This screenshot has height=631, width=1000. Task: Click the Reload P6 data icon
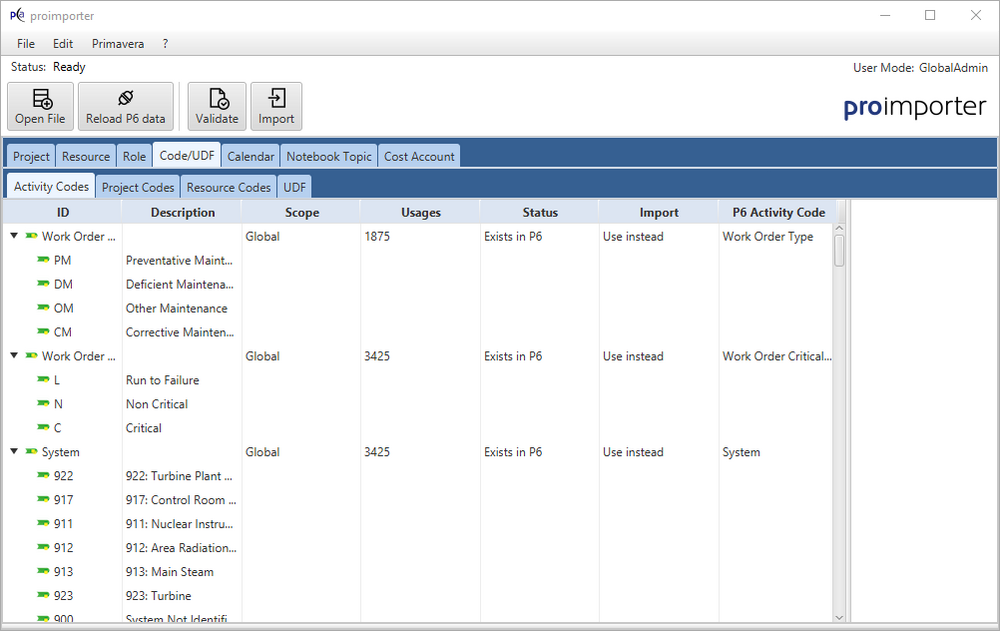click(125, 99)
